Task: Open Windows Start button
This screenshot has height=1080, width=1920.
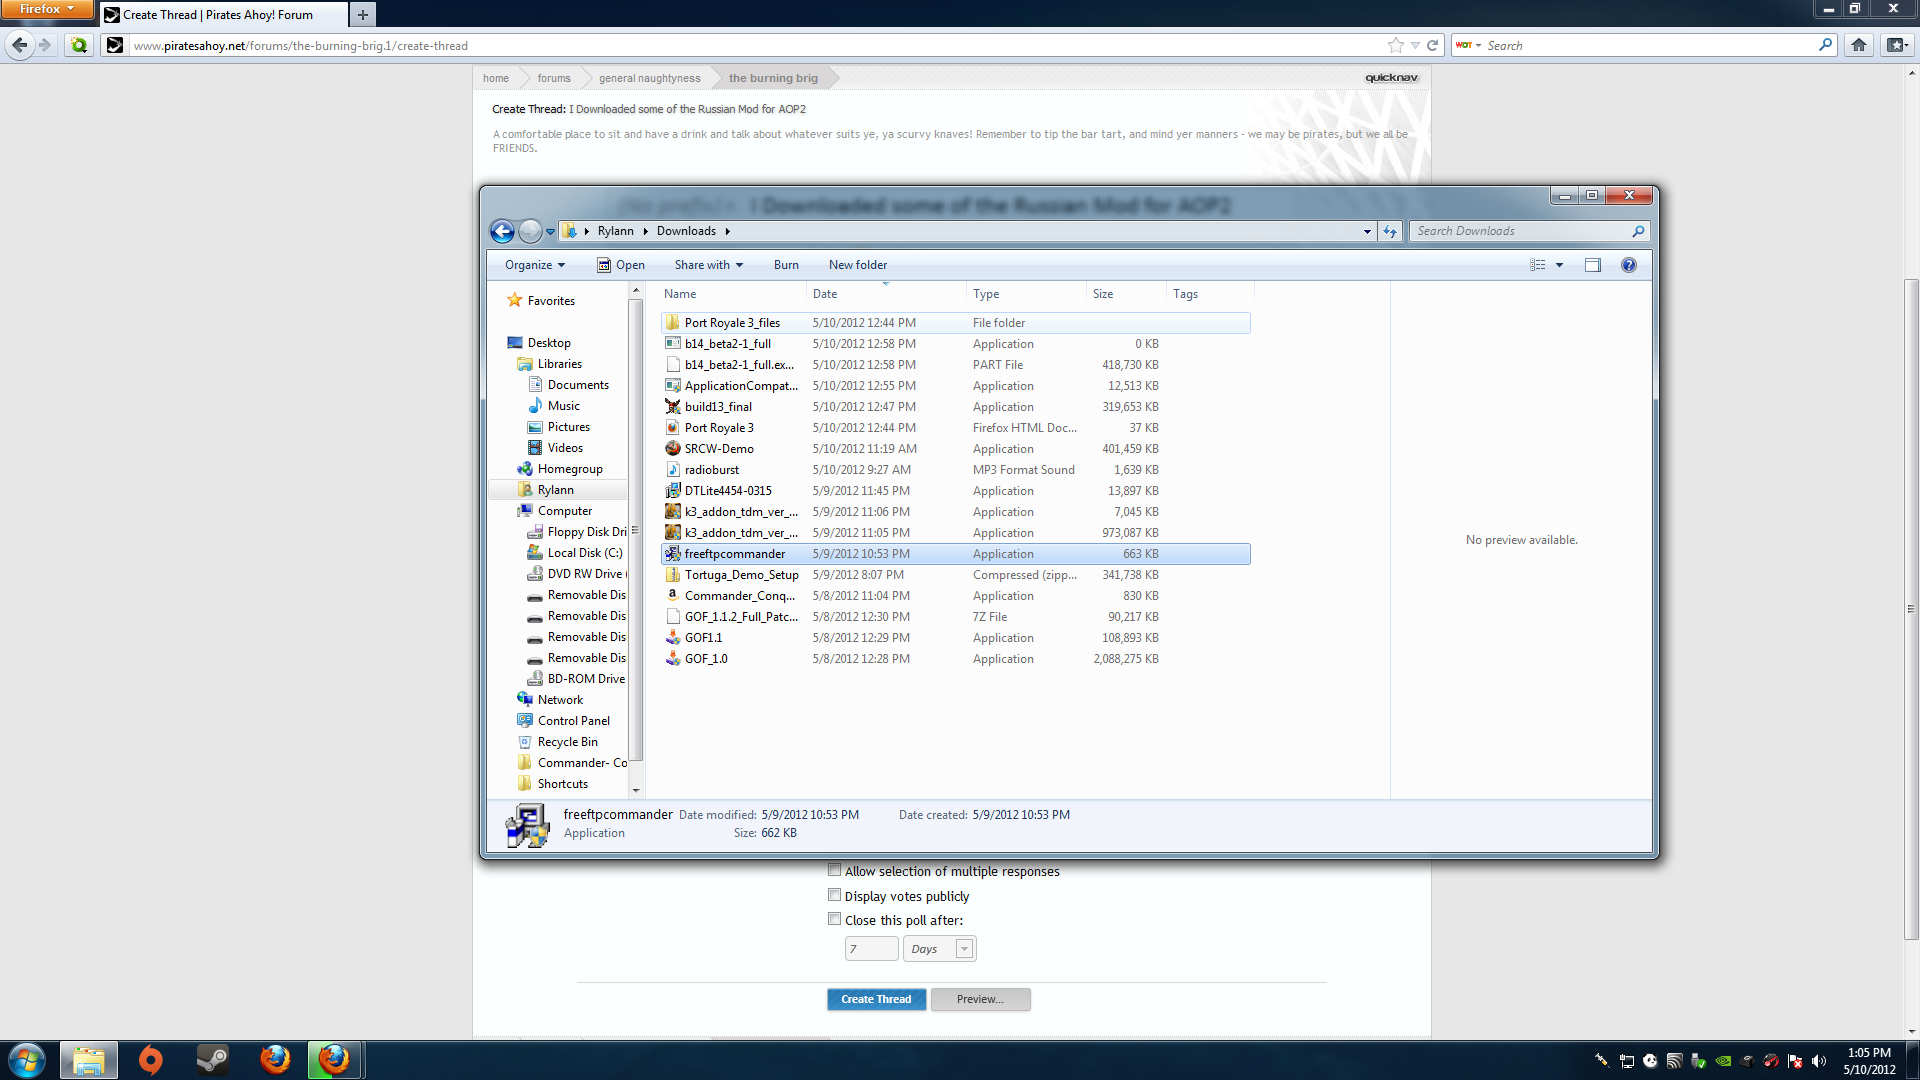Action: [x=27, y=1060]
